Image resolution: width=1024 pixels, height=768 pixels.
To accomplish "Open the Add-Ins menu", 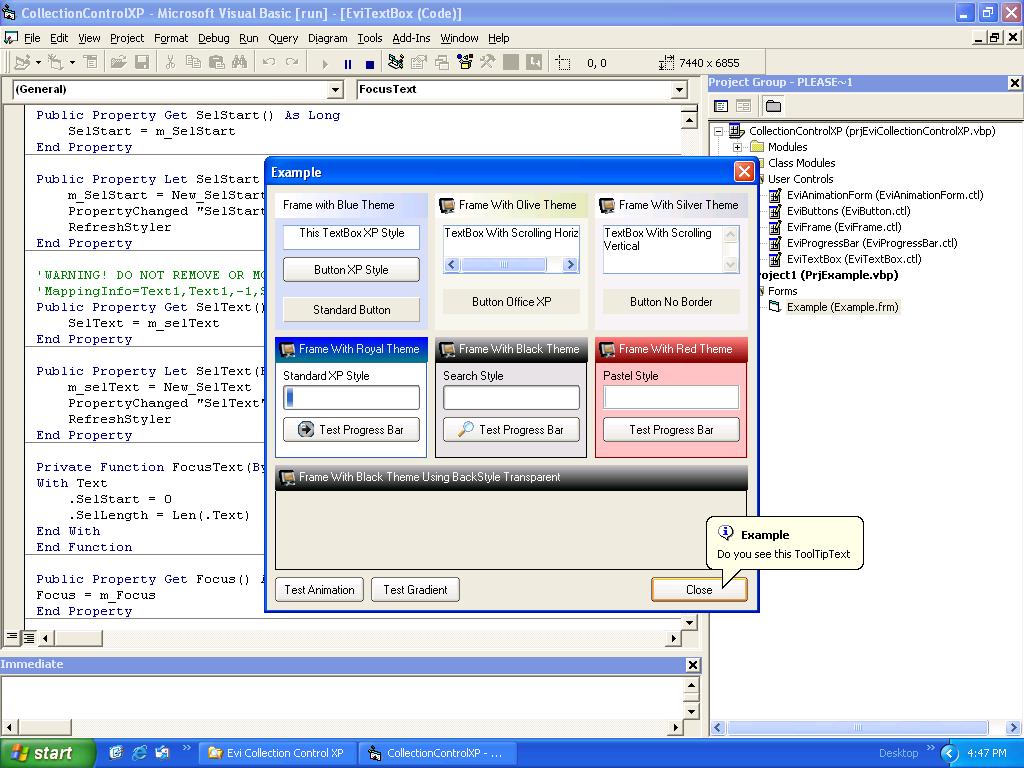I will click(x=411, y=38).
